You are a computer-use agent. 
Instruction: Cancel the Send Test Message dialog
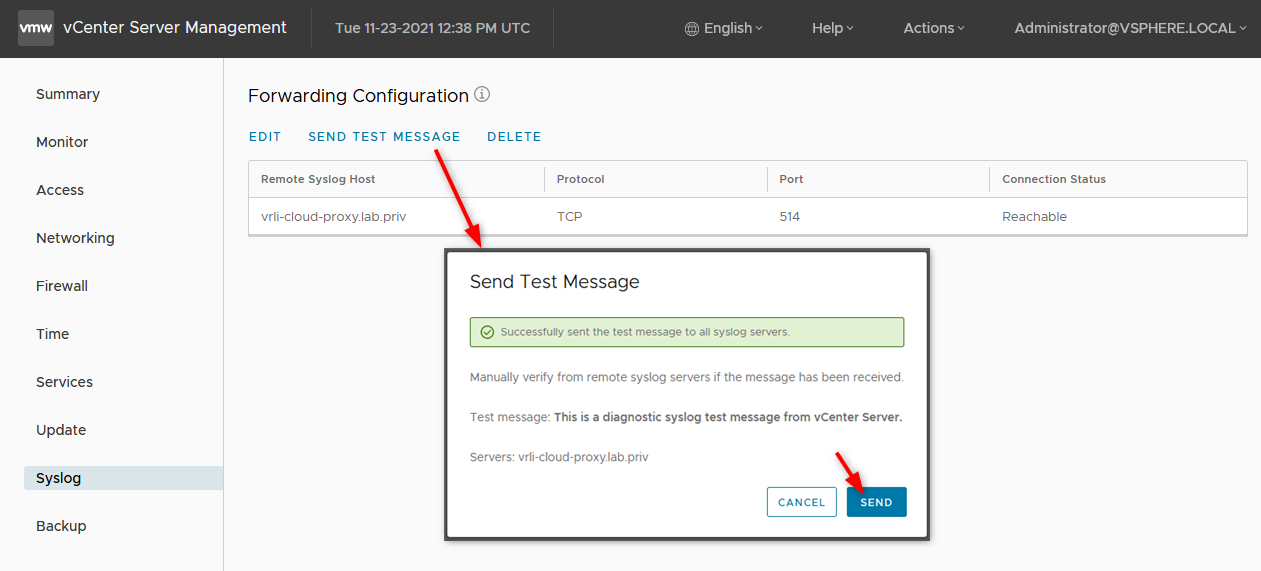pyautogui.click(x=801, y=502)
